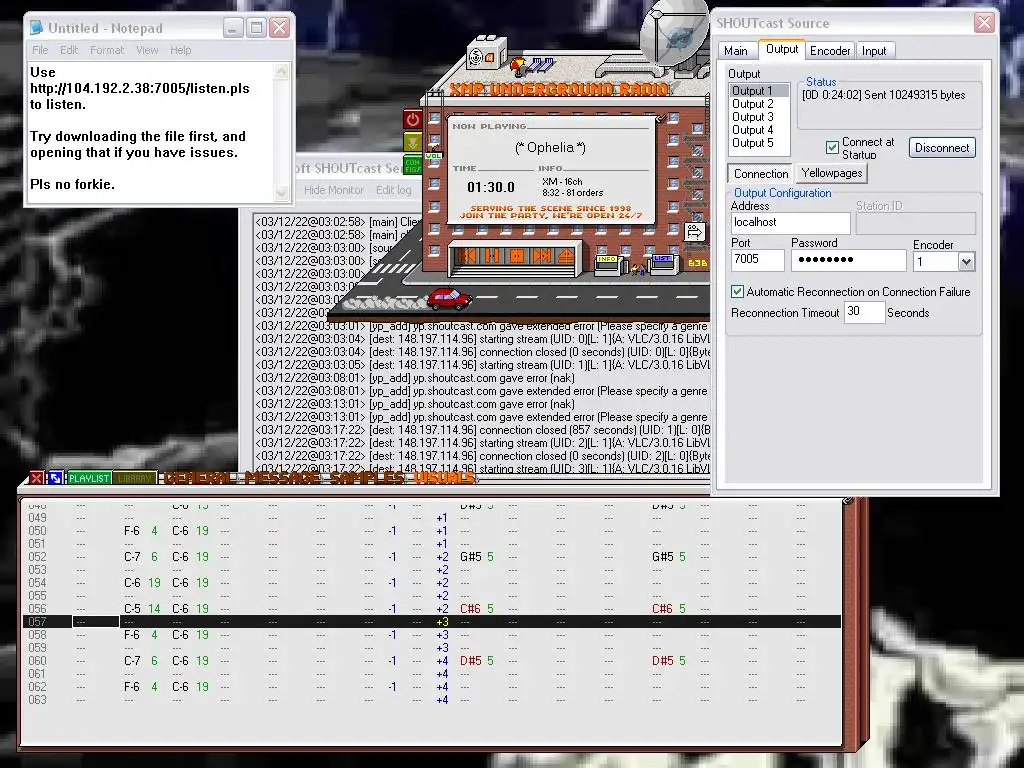The image size is (1024, 768).
Task: Open the blue LIST booth
Action: coord(662,263)
